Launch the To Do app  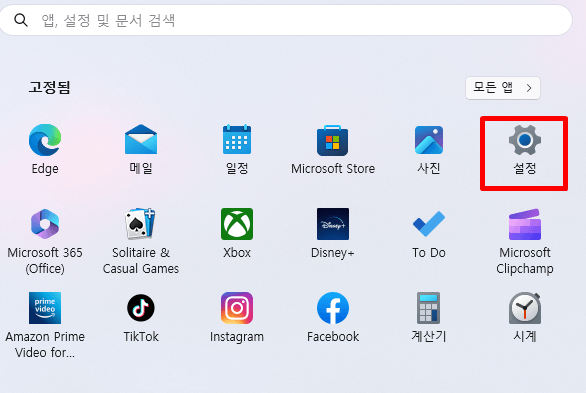pos(429,224)
